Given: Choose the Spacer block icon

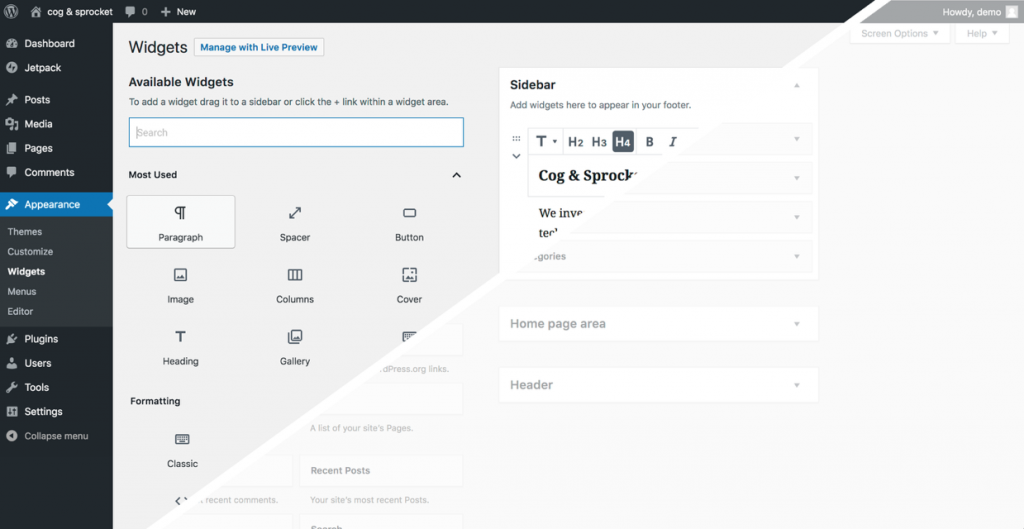Looking at the screenshot, I should click(x=295, y=213).
